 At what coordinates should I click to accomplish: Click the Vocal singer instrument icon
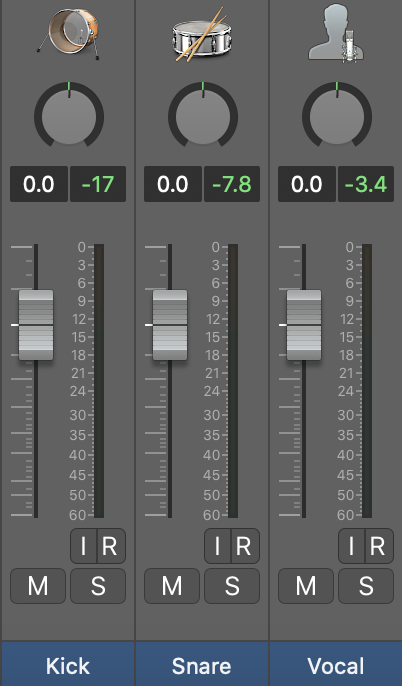click(x=336, y=32)
